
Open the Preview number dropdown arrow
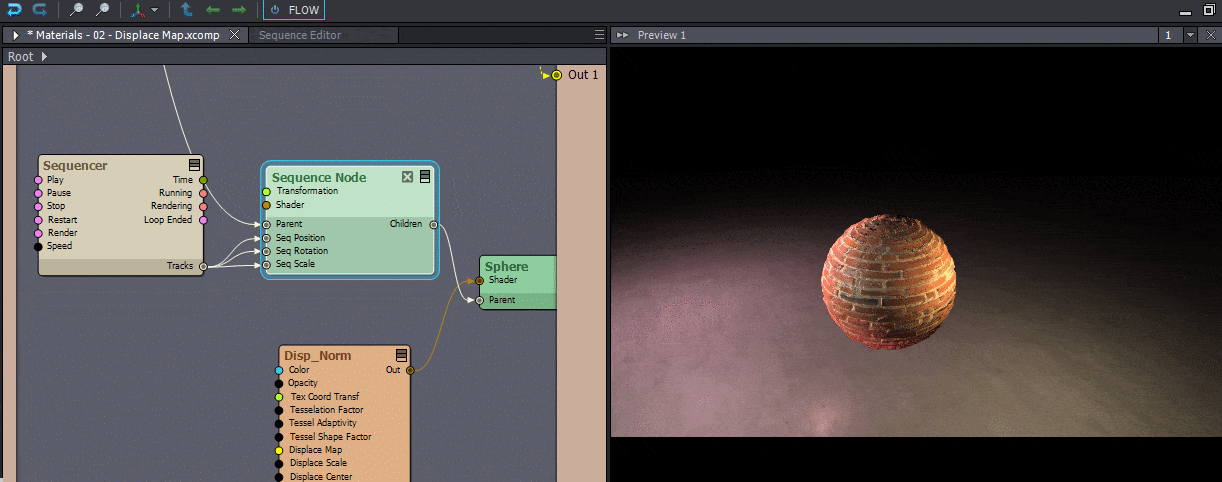(x=1190, y=35)
